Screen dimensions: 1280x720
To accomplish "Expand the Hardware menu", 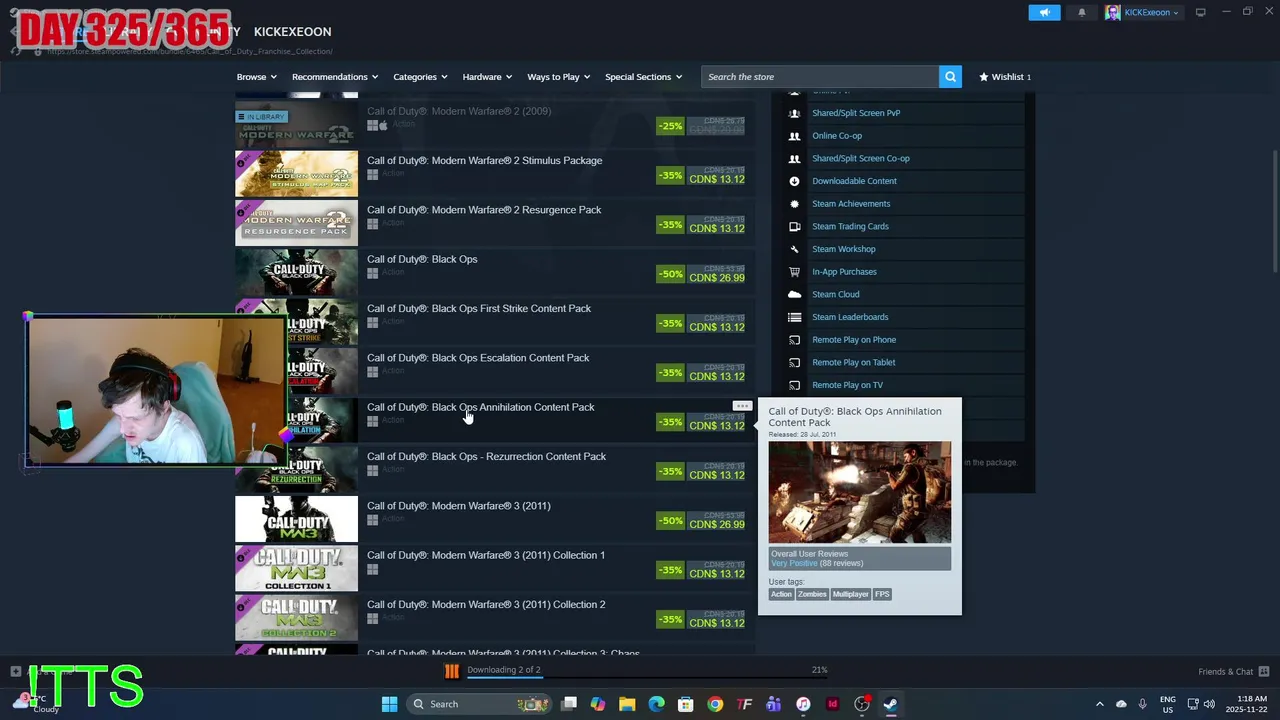I will (x=487, y=77).
